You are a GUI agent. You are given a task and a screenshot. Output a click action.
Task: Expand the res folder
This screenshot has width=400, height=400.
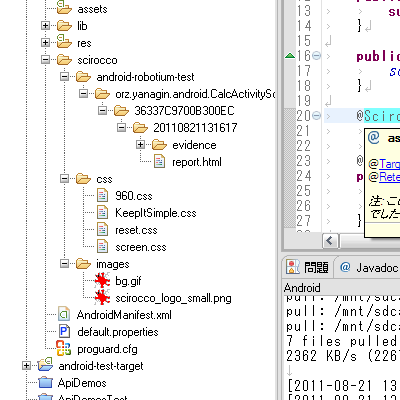pyautogui.click(x=45, y=43)
